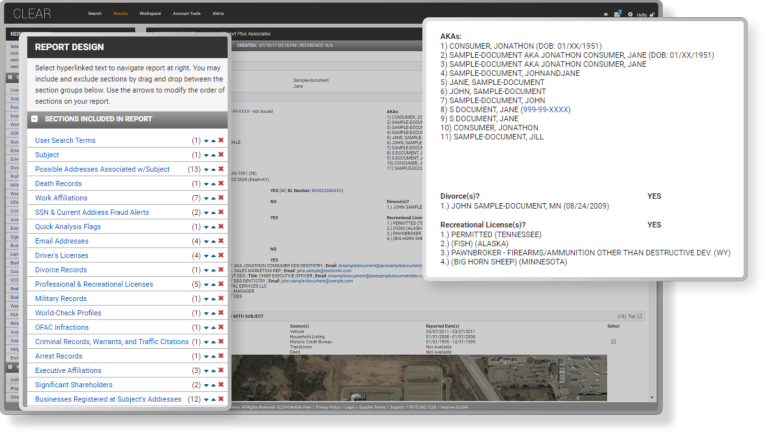
Task: Move Military Records section up
Action: (213, 299)
